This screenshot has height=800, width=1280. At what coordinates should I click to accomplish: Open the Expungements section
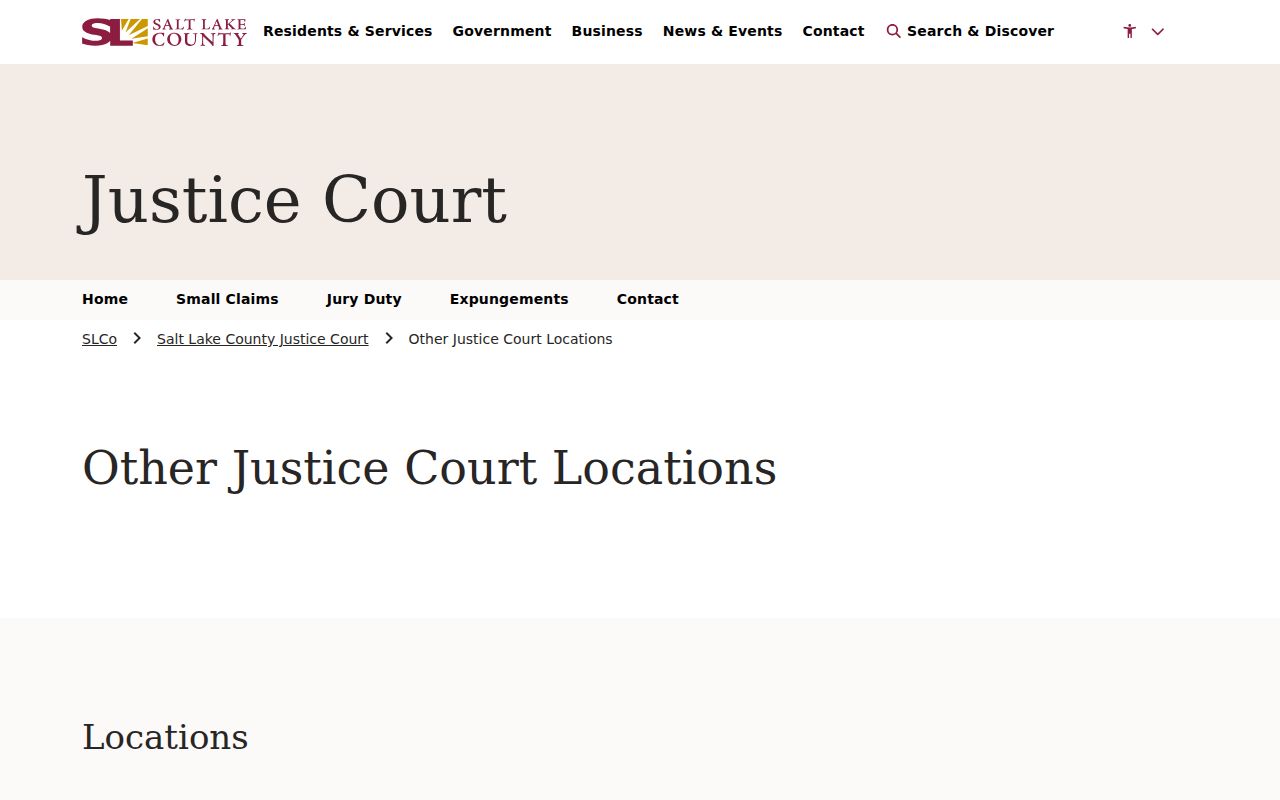(x=509, y=299)
